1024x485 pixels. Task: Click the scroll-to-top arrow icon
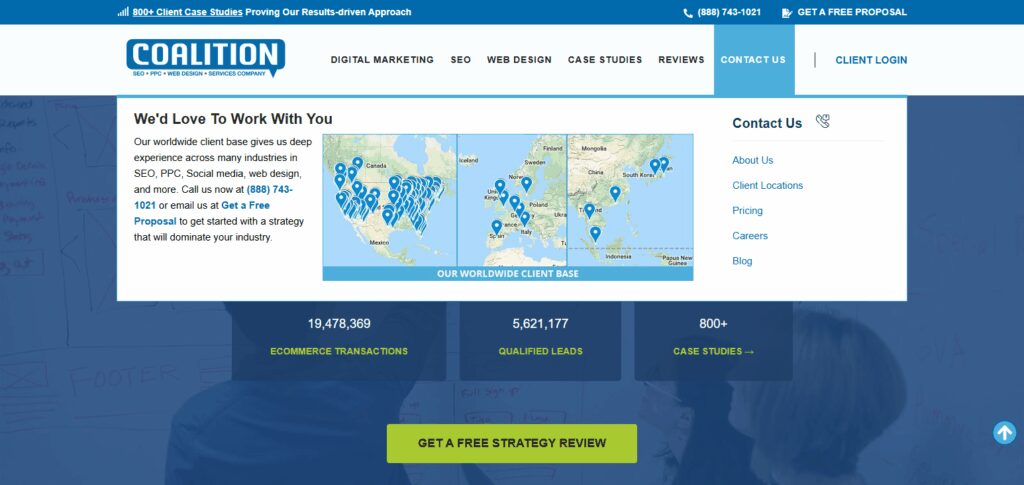pyautogui.click(x=1004, y=432)
